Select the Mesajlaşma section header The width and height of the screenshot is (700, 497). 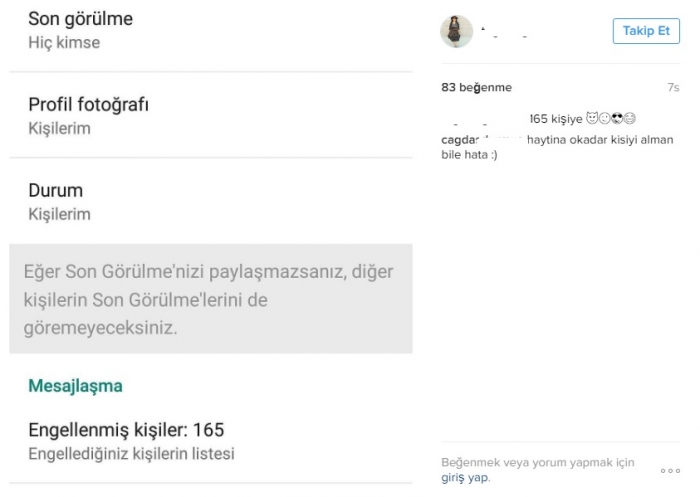click(76, 385)
